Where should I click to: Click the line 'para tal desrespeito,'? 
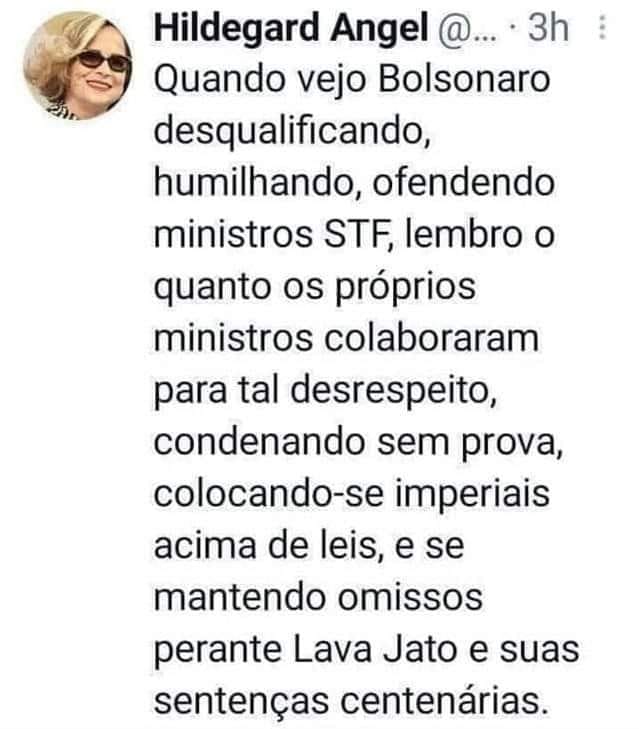point(325,392)
